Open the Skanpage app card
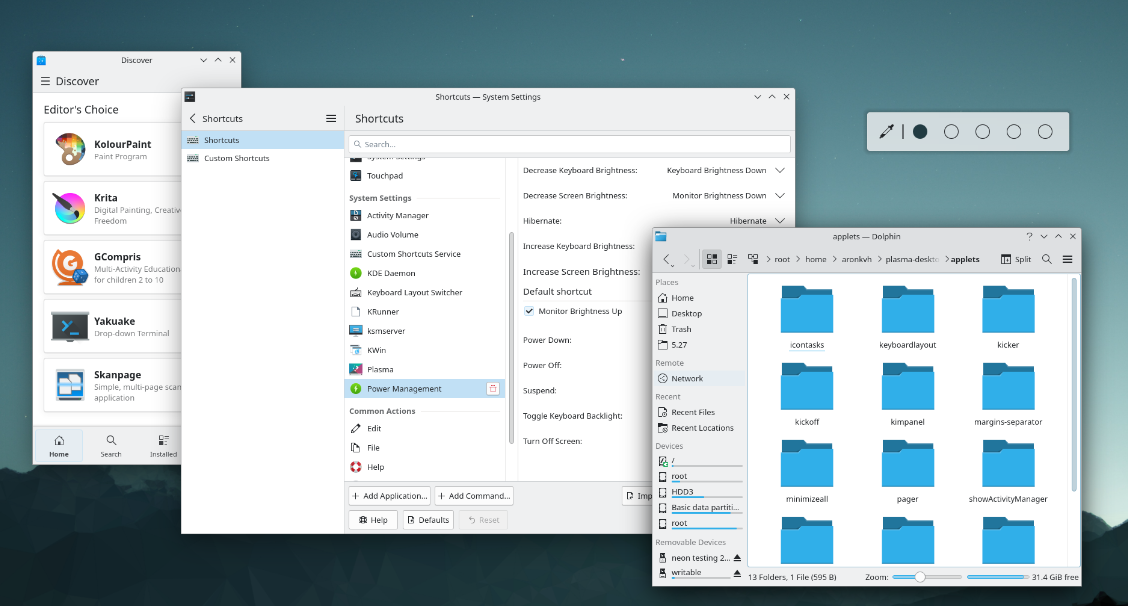The width and height of the screenshot is (1128, 606). click(x=112, y=385)
